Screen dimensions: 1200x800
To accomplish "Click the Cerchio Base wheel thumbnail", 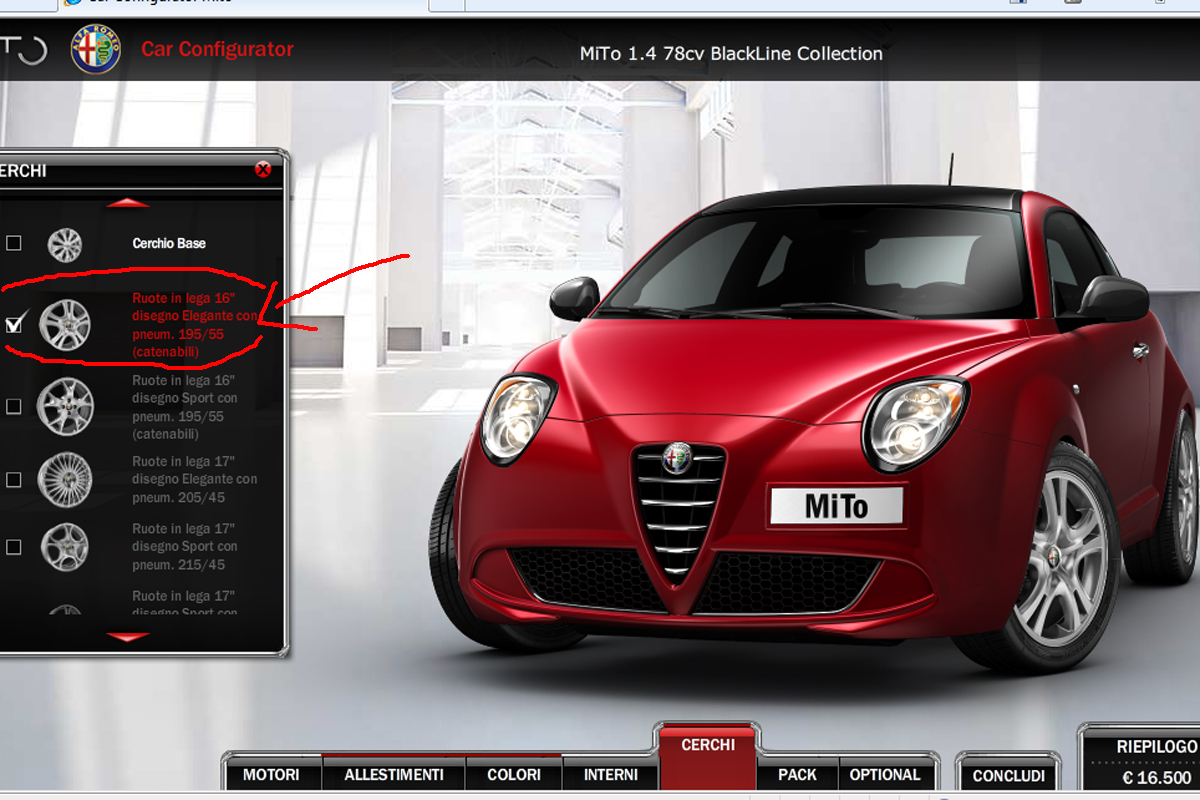I will coord(65,244).
